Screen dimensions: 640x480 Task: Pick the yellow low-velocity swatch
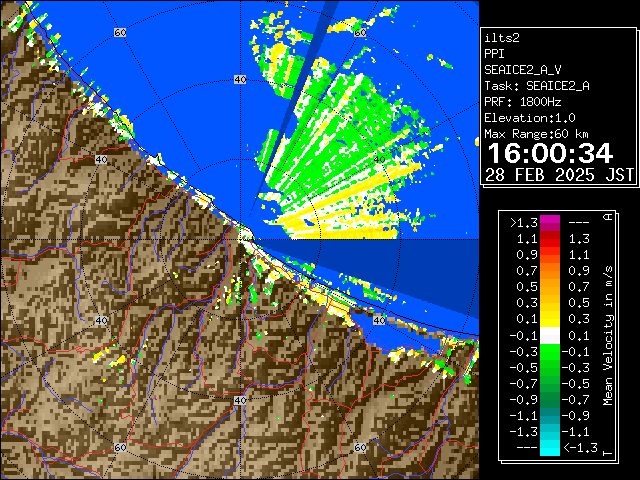(x=550, y=319)
